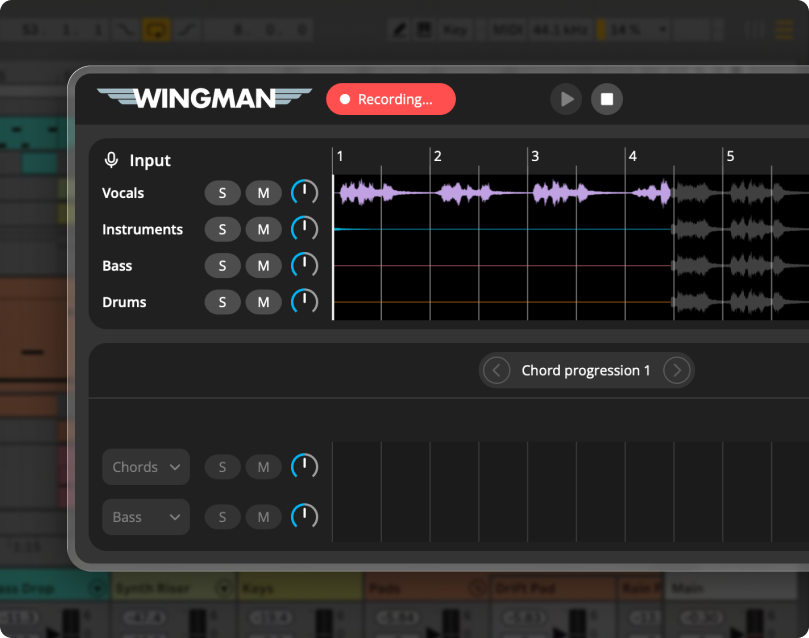Image resolution: width=809 pixels, height=638 pixels.
Task: Solo the output Bass dropdown track
Action: coord(222,517)
